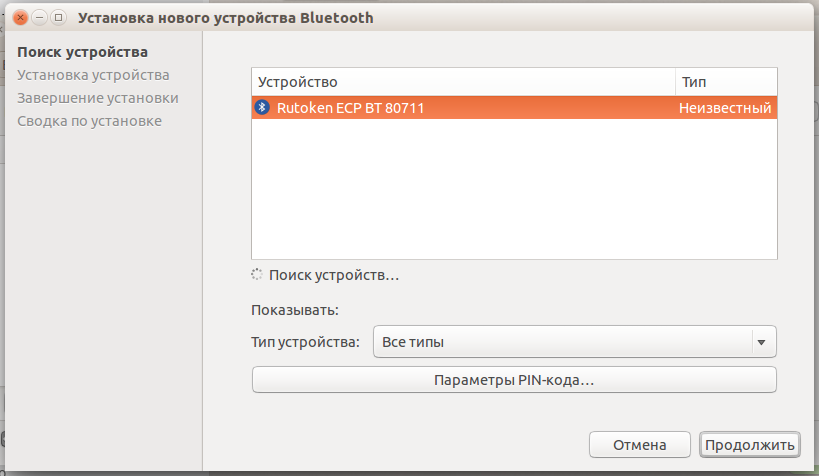Open the Все типы device type dropdown
The image size is (819, 476).
click(x=562, y=342)
